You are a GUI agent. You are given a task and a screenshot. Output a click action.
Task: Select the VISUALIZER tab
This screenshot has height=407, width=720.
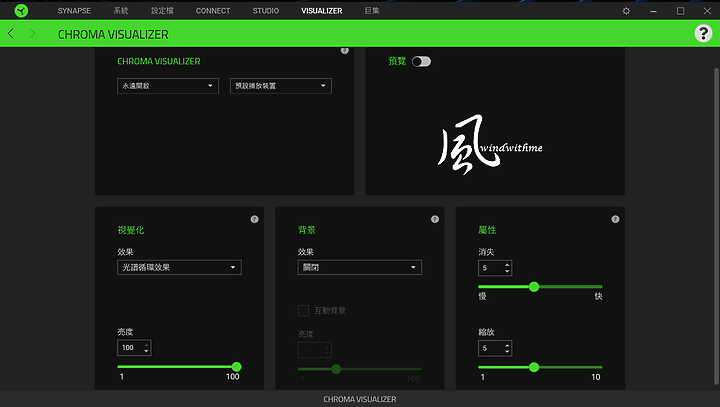click(x=321, y=11)
